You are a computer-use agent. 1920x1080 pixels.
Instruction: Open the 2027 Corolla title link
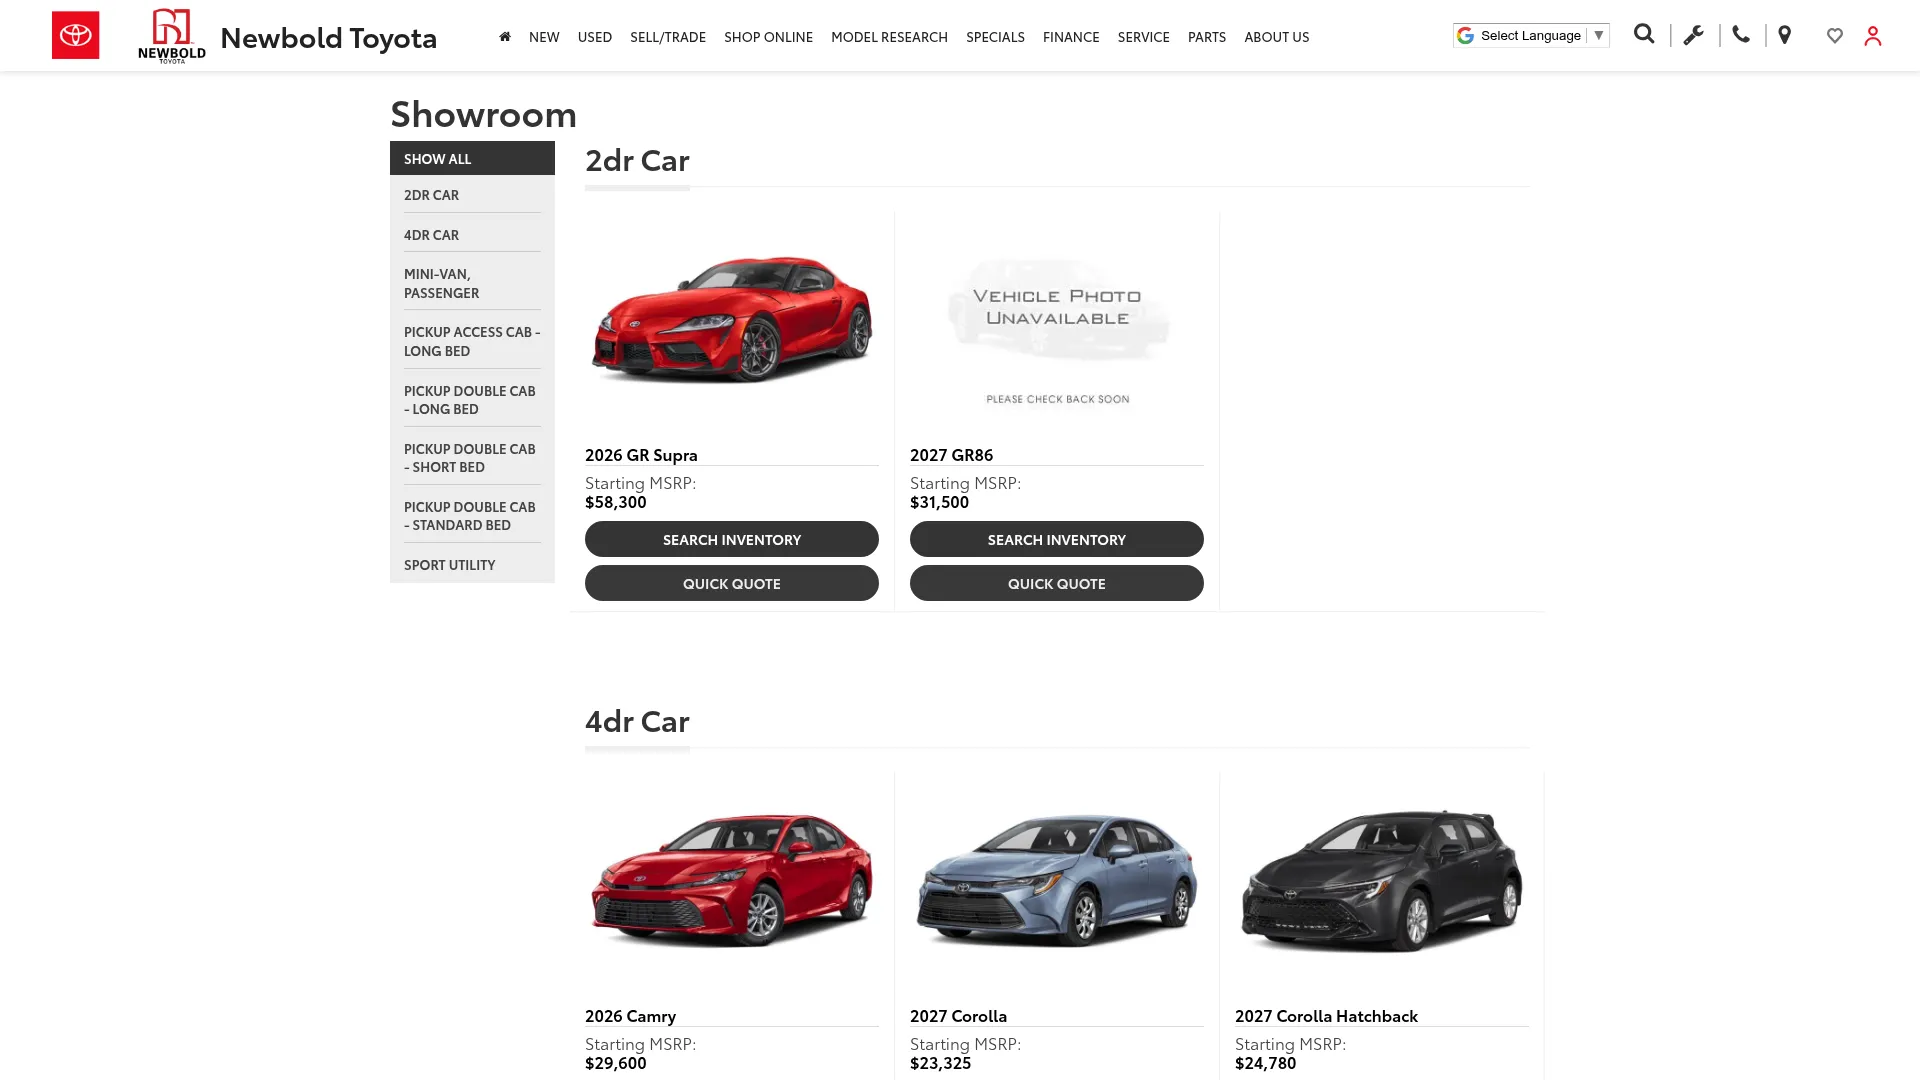[958, 1015]
